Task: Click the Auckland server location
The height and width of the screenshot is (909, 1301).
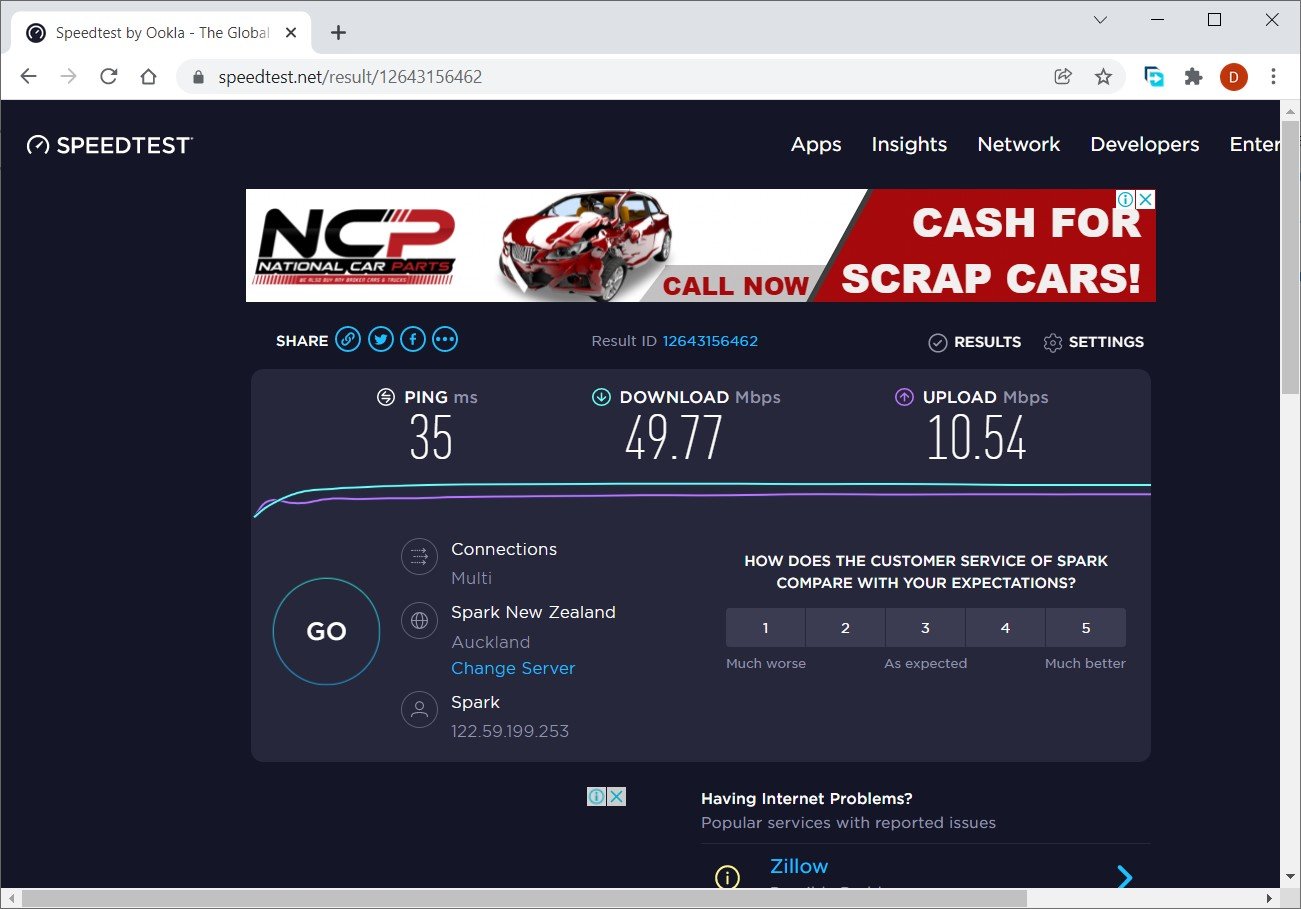Action: (490, 642)
